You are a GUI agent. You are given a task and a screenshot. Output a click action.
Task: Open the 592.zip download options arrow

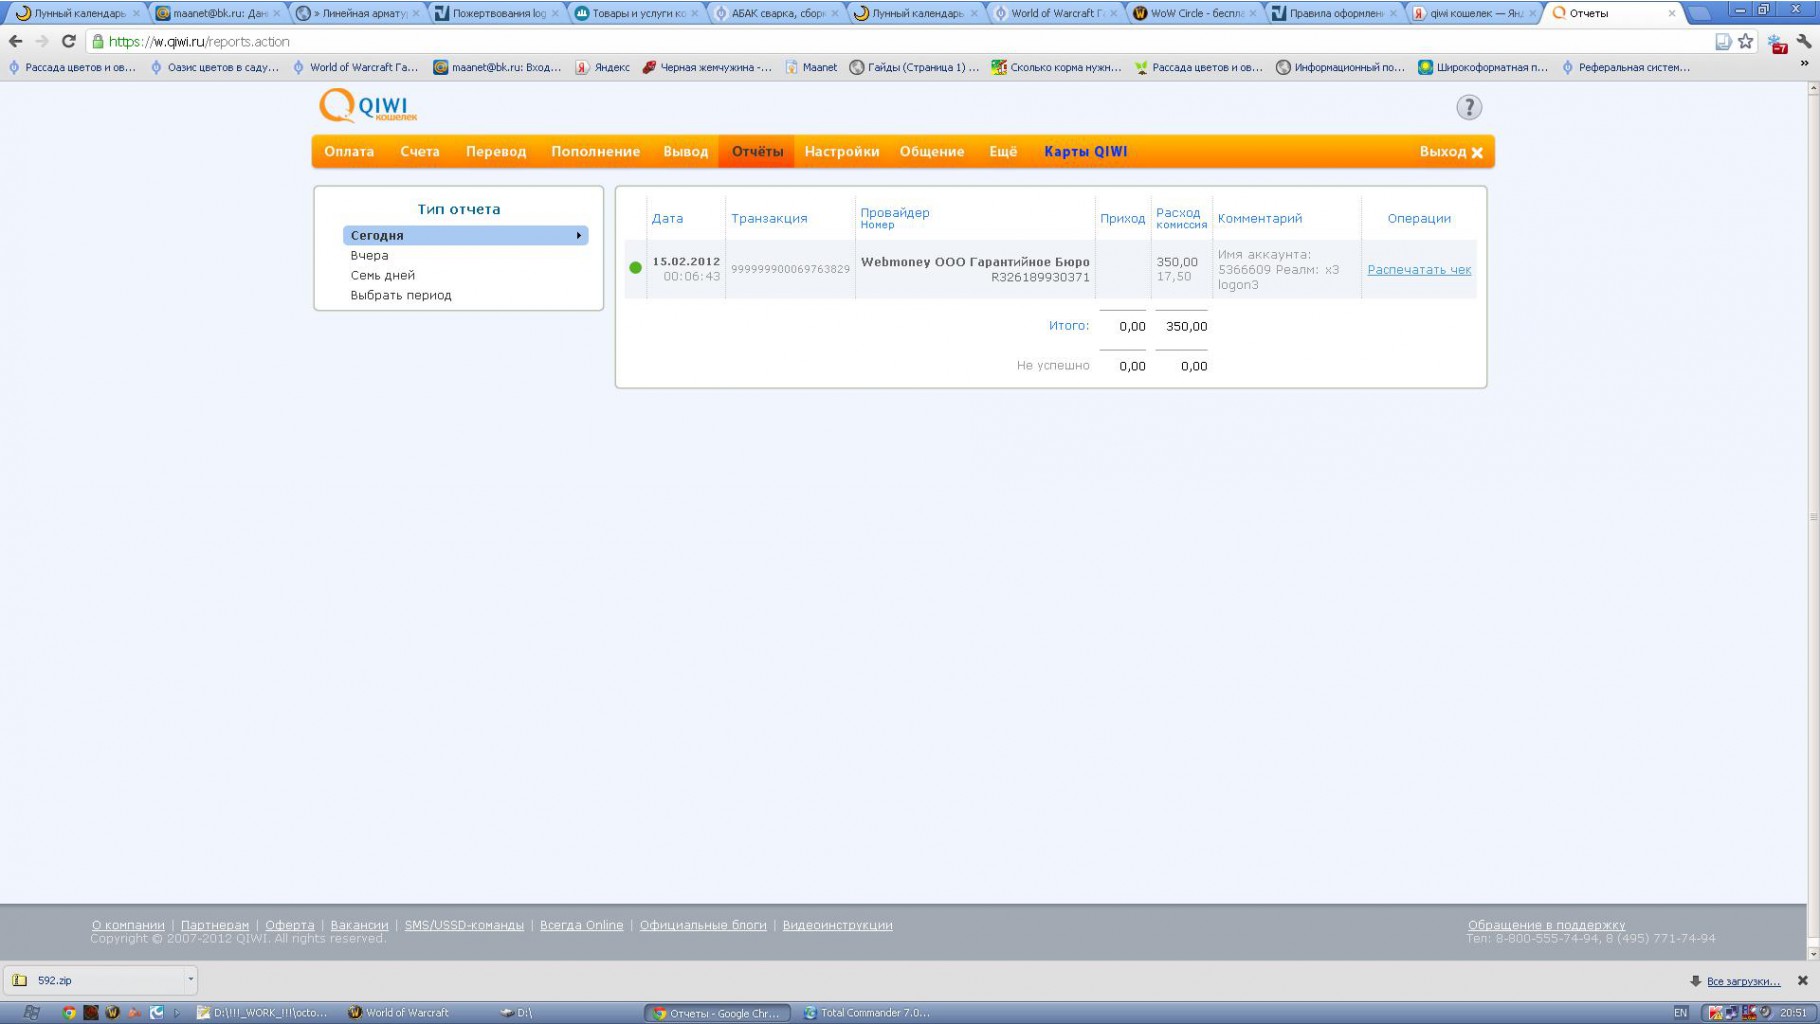[189, 980]
